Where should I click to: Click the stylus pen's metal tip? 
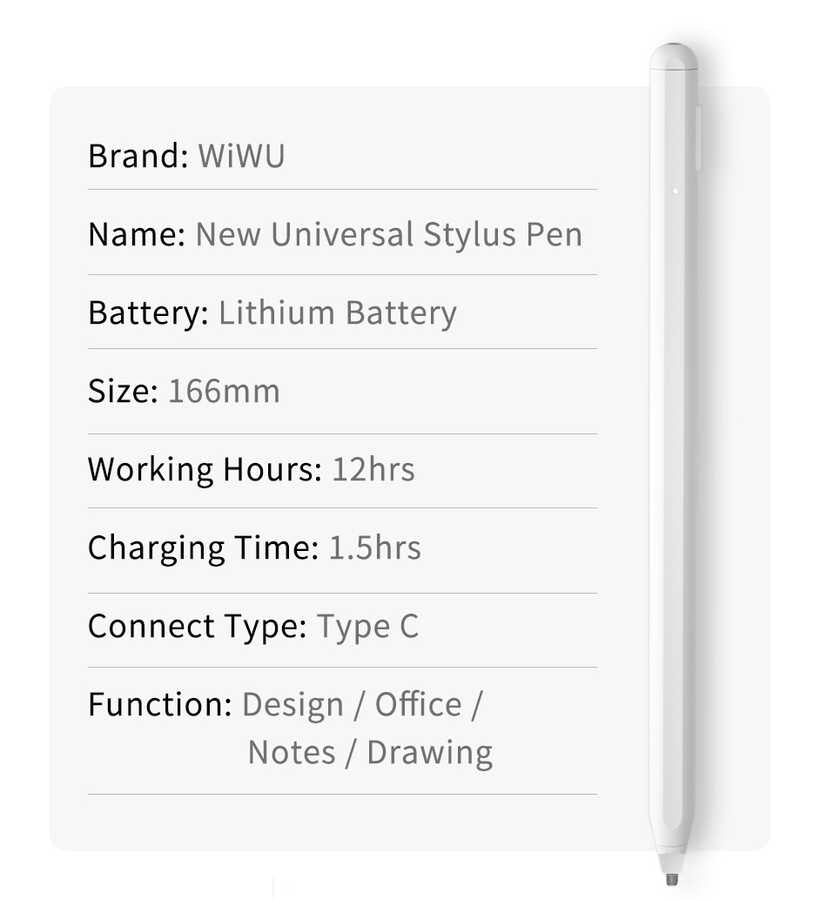point(670,877)
